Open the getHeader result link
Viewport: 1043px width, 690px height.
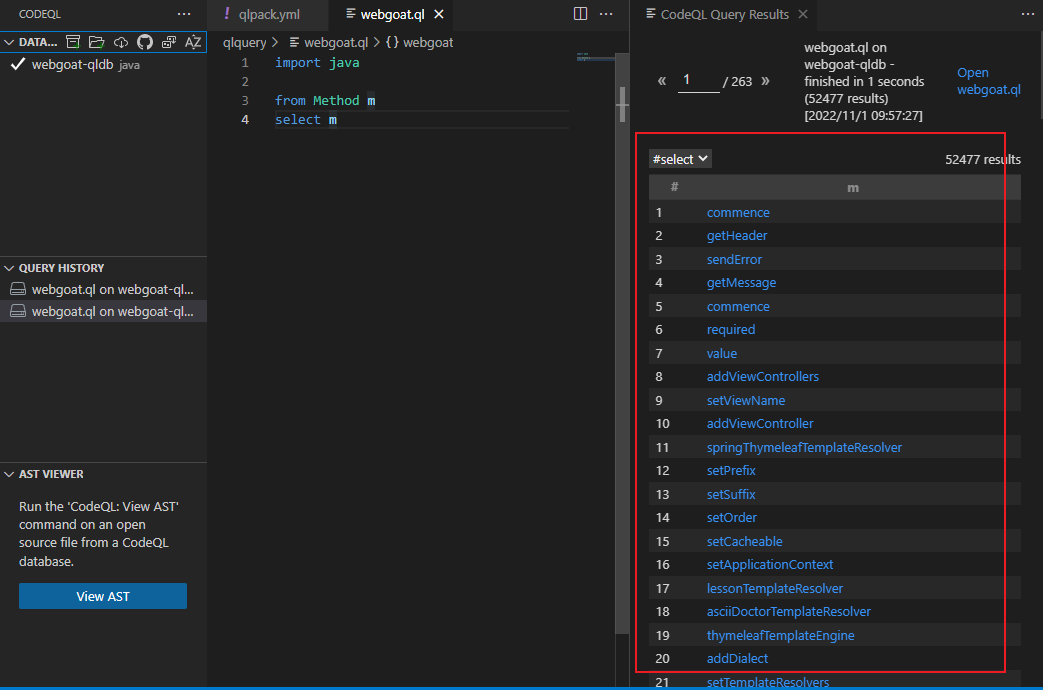[x=736, y=236]
